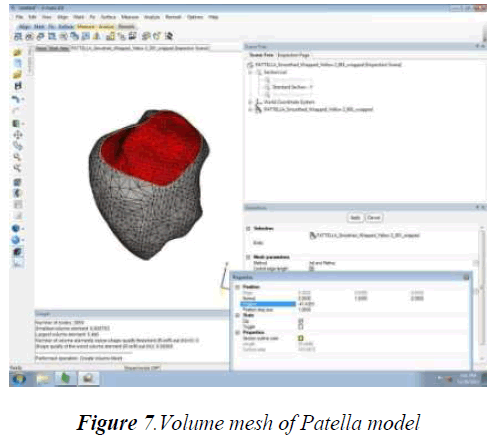The image size is (492, 438).
Task: Click the first icon in the top toolbar row
Action: pyautogui.click(x=18, y=36)
